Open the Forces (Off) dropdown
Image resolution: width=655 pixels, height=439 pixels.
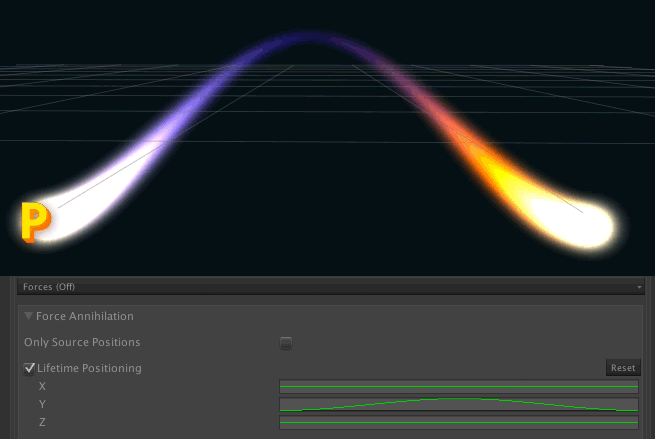tap(328, 286)
